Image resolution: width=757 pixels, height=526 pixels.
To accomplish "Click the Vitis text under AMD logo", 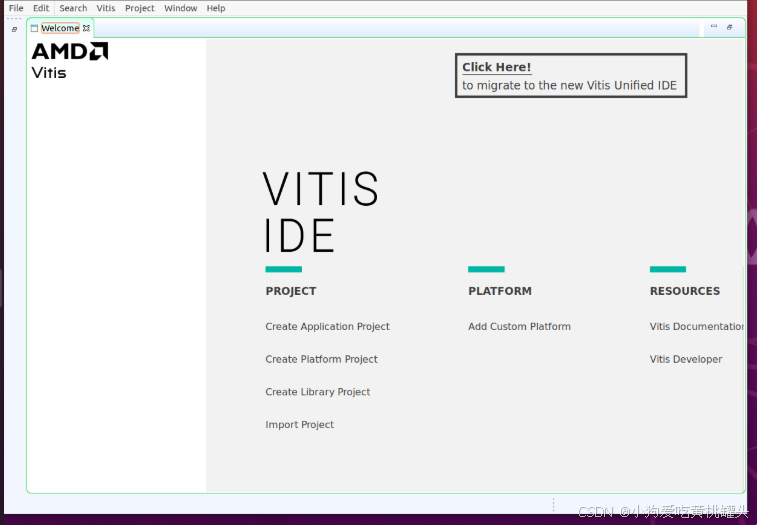I will tap(49, 73).
